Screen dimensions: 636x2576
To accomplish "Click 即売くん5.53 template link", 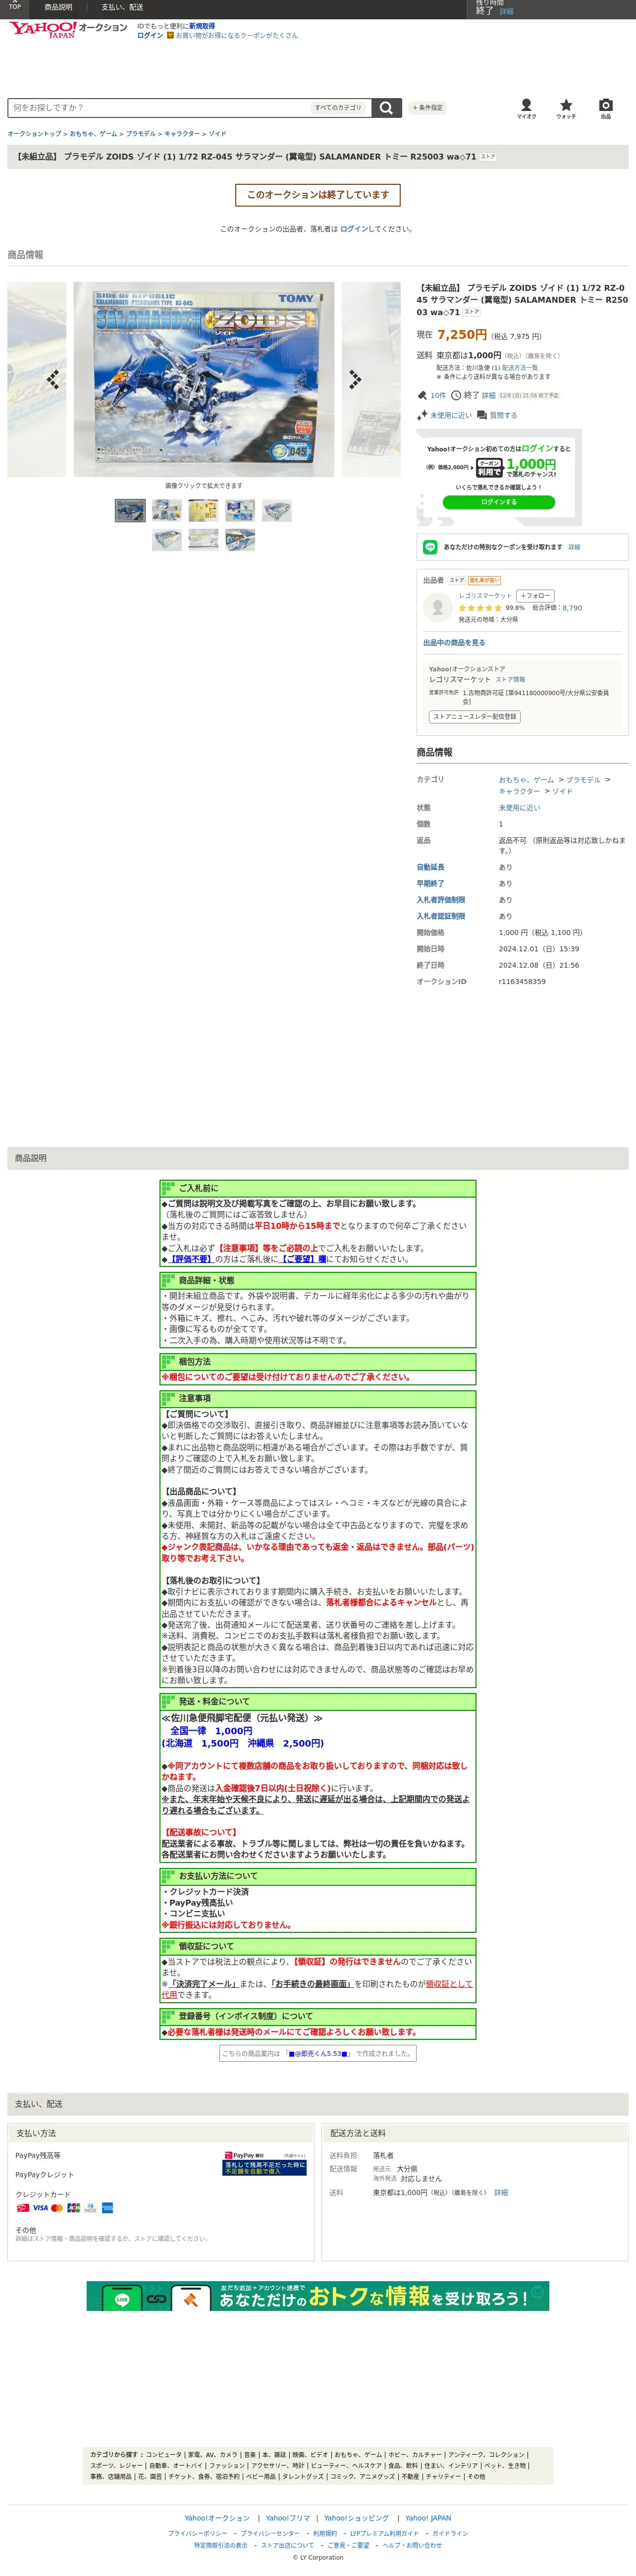I will [319, 2053].
